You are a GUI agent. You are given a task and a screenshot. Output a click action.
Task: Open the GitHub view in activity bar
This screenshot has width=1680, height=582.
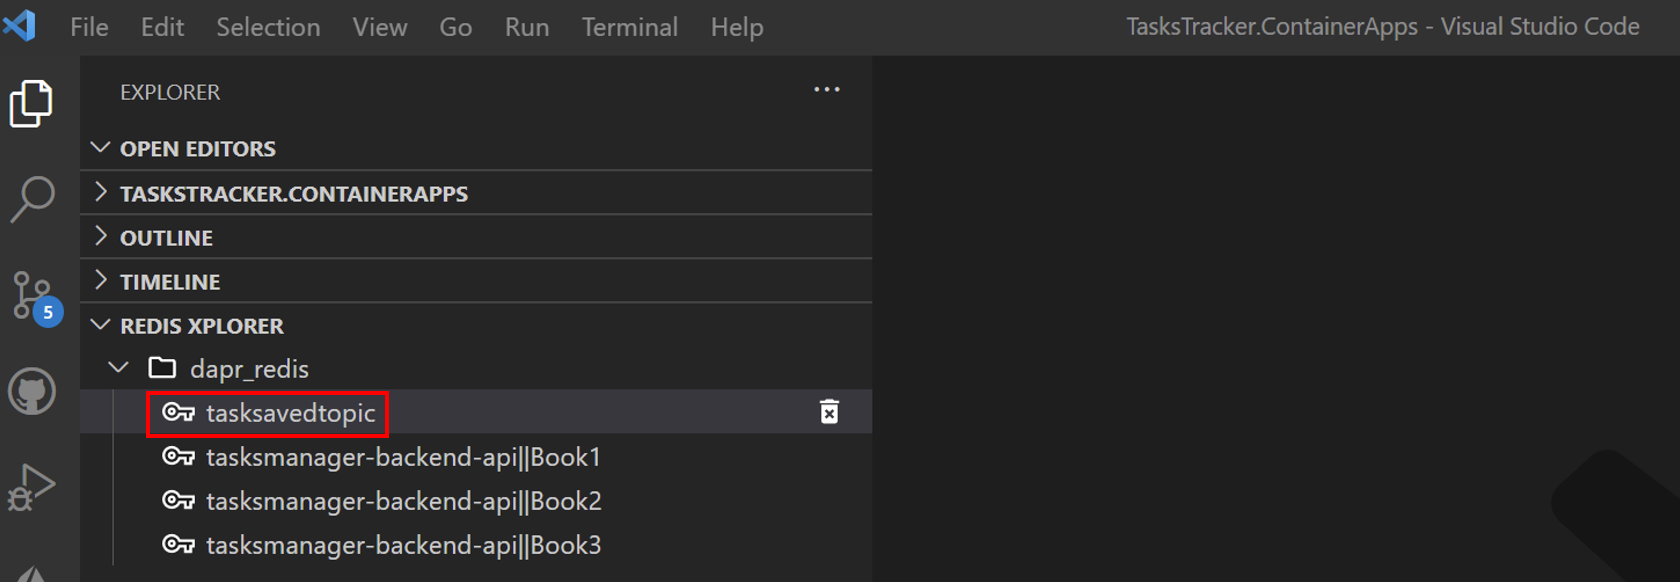32,391
